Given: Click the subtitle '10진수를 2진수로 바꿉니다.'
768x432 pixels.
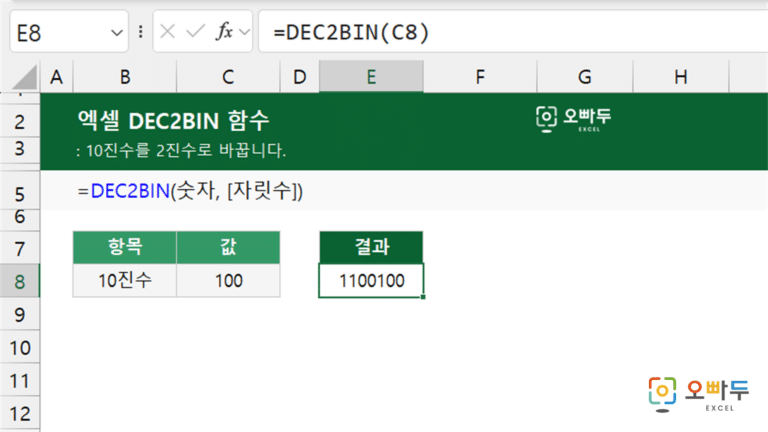Looking at the screenshot, I should click(x=186, y=150).
